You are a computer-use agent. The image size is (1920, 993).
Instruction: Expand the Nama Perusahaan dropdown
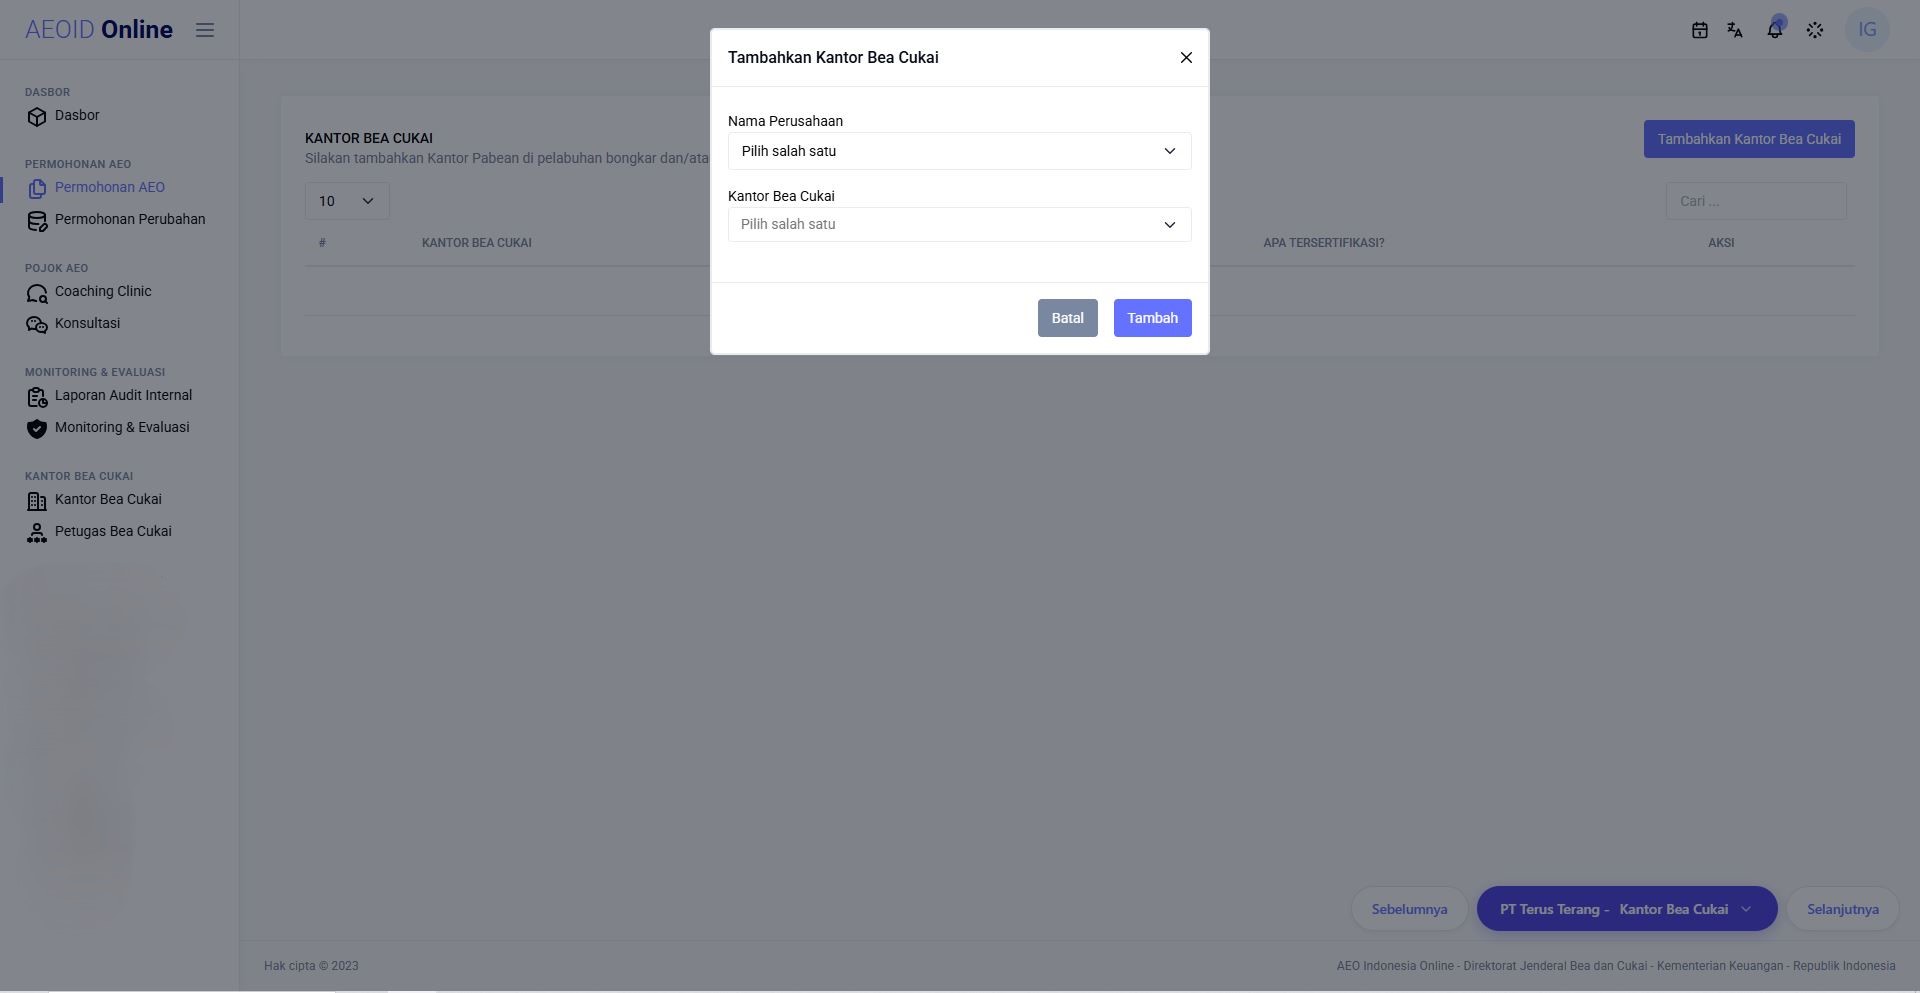click(959, 151)
